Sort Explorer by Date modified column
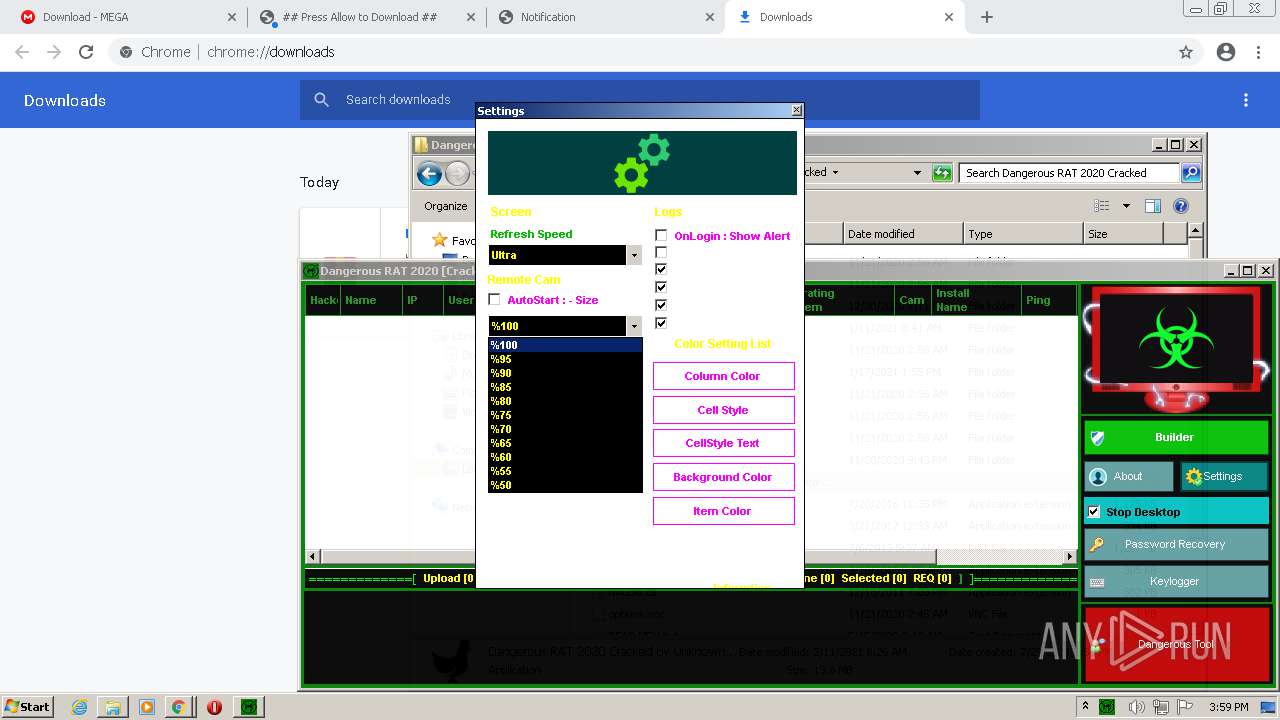Viewport: 1280px width, 720px height. tap(903, 234)
